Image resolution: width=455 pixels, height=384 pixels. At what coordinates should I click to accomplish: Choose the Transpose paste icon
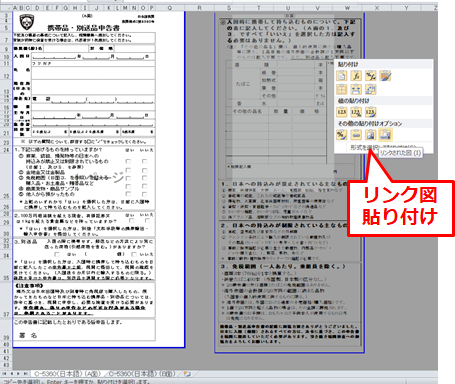[x=370, y=89]
